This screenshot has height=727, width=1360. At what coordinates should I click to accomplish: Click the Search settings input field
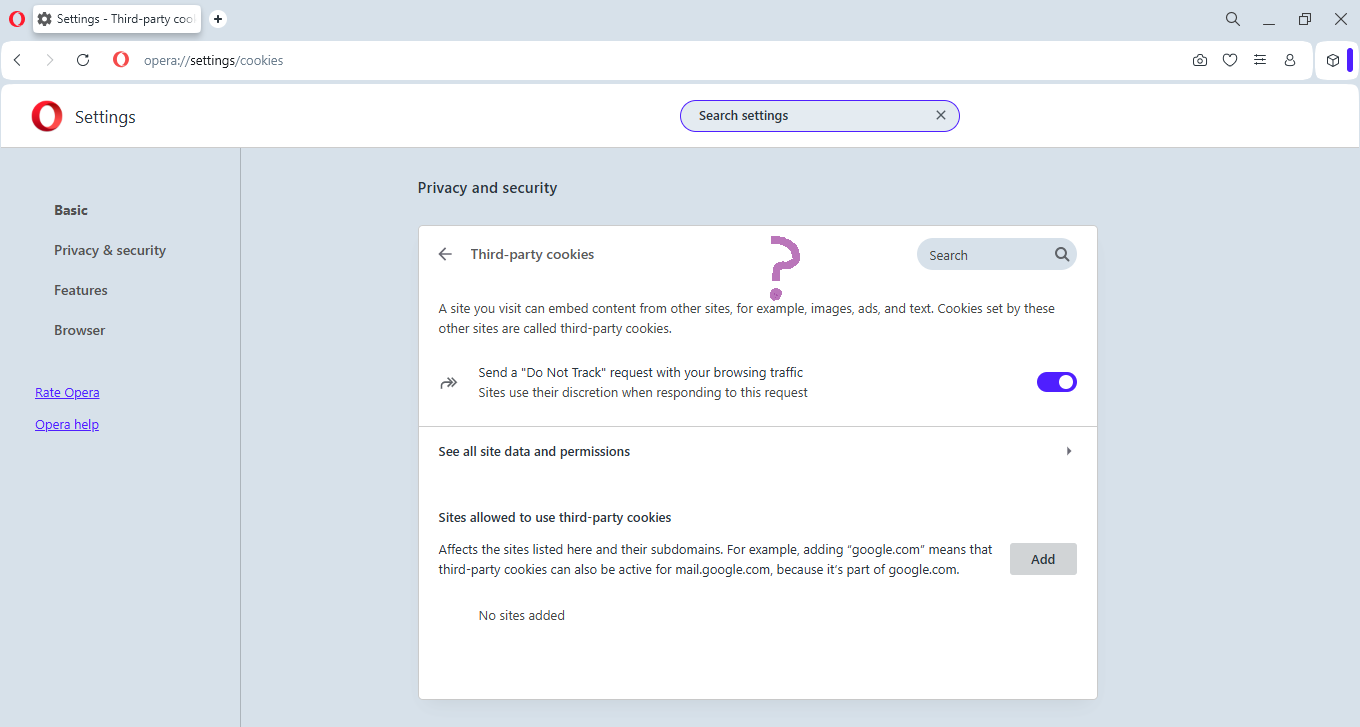[800, 115]
